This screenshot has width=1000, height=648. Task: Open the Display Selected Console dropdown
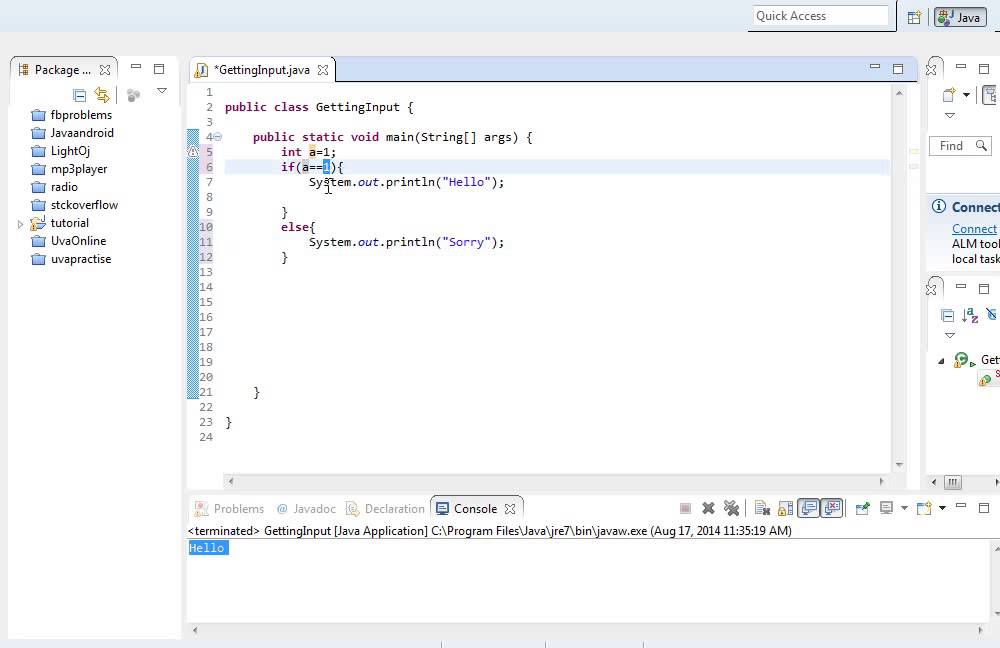pyautogui.click(x=904, y=508)
